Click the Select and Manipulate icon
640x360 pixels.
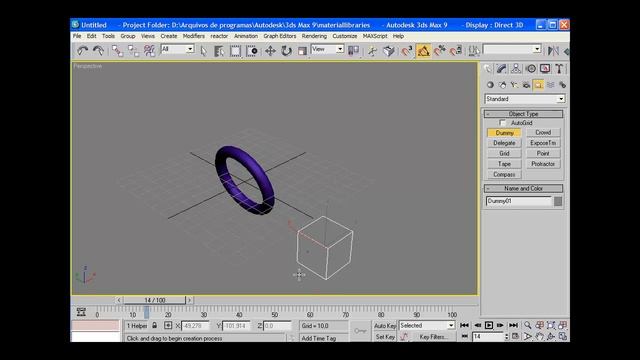tap(372, 51)
